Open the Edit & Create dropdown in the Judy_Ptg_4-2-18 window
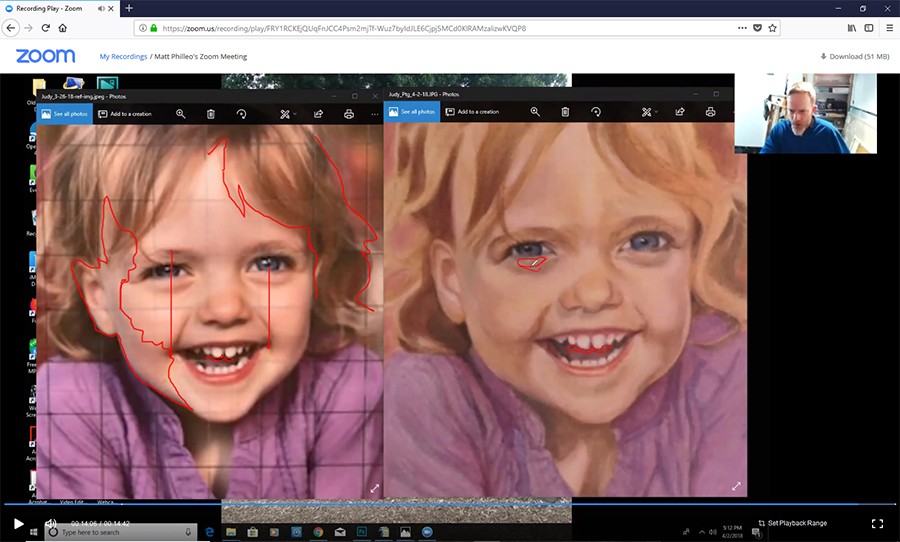 [649, 112]
